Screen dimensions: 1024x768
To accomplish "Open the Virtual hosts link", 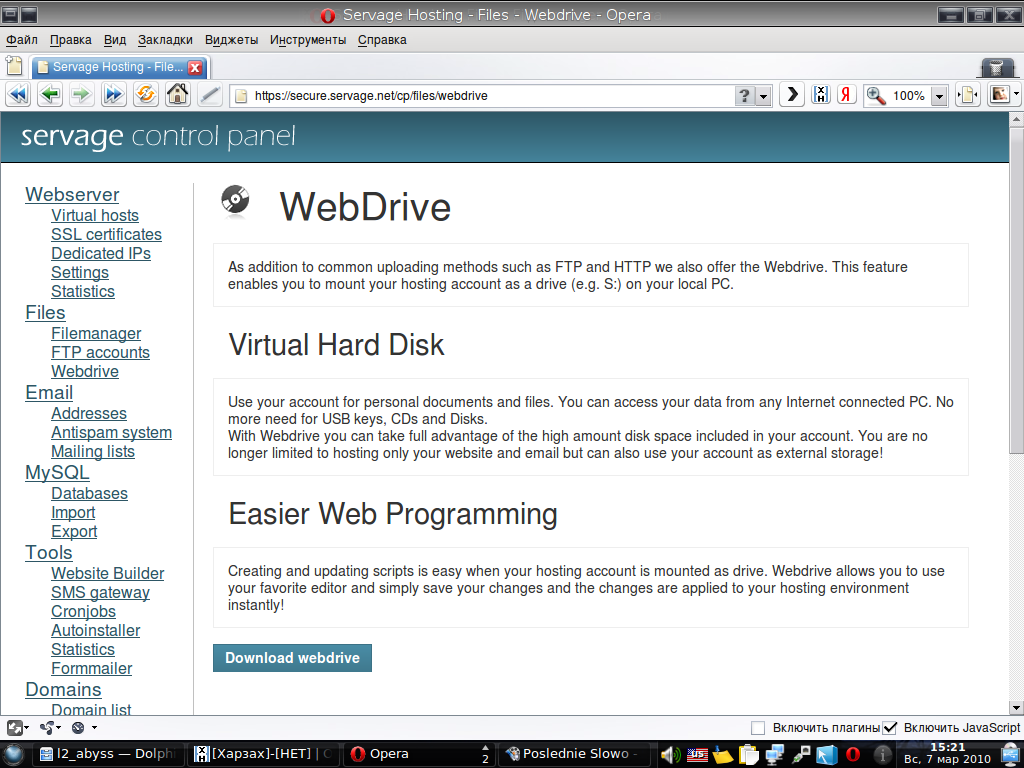I will [95, 216].
